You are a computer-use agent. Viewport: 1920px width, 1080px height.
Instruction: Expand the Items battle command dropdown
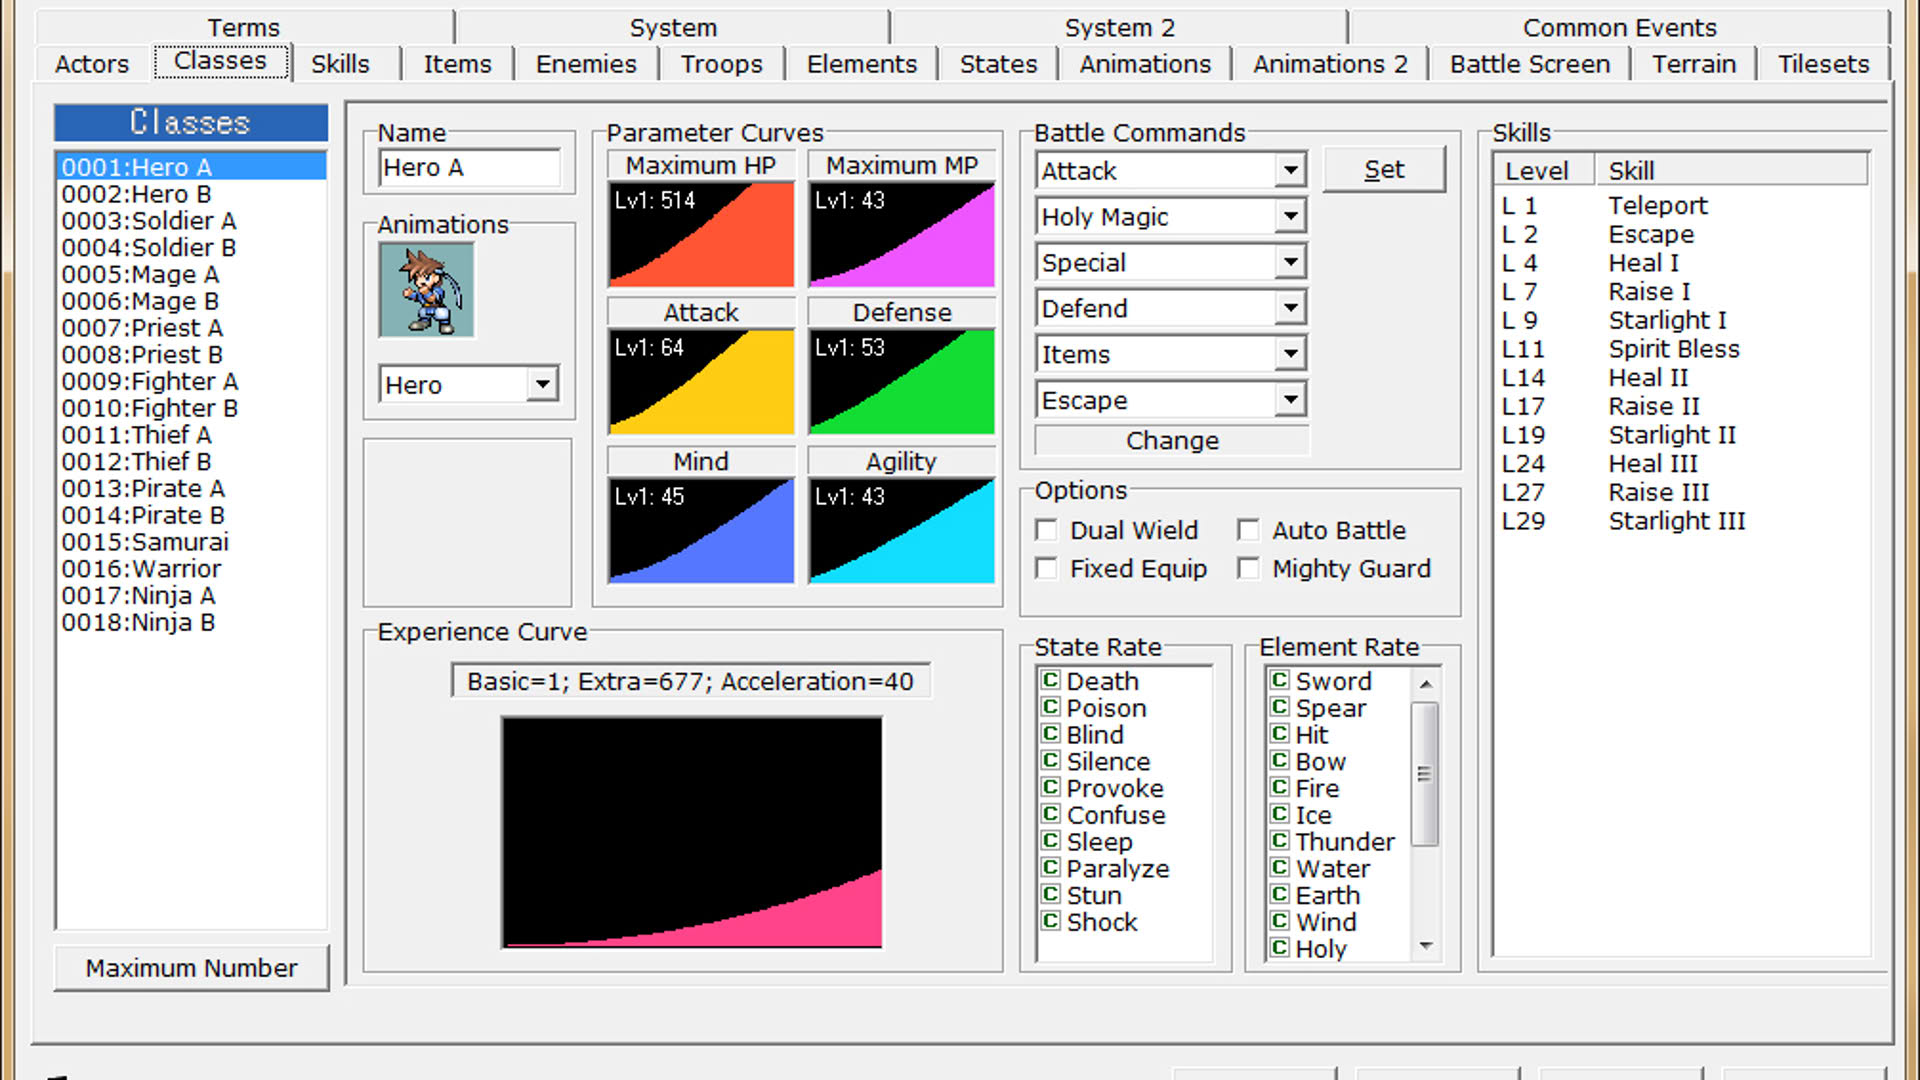[1291, 354]
